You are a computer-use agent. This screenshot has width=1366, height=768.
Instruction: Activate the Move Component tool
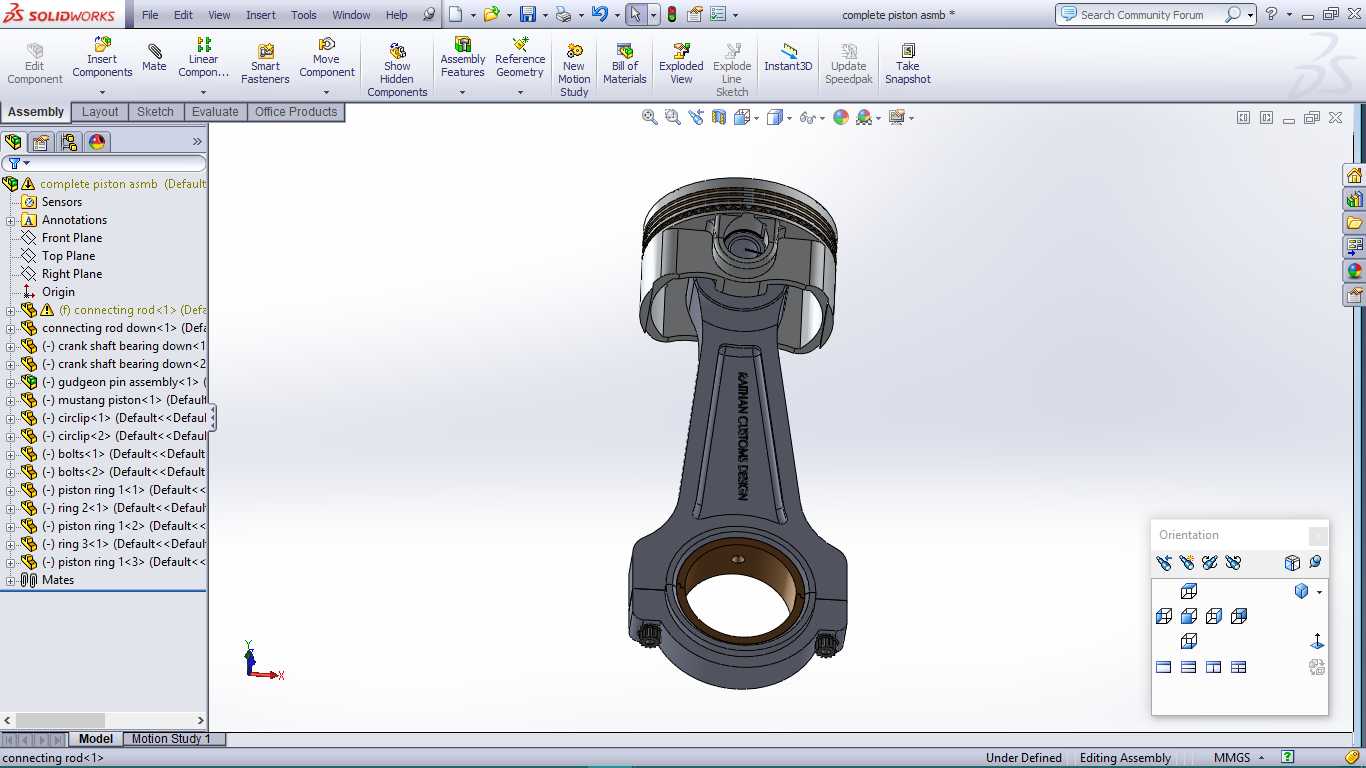(x=326, y=58)
